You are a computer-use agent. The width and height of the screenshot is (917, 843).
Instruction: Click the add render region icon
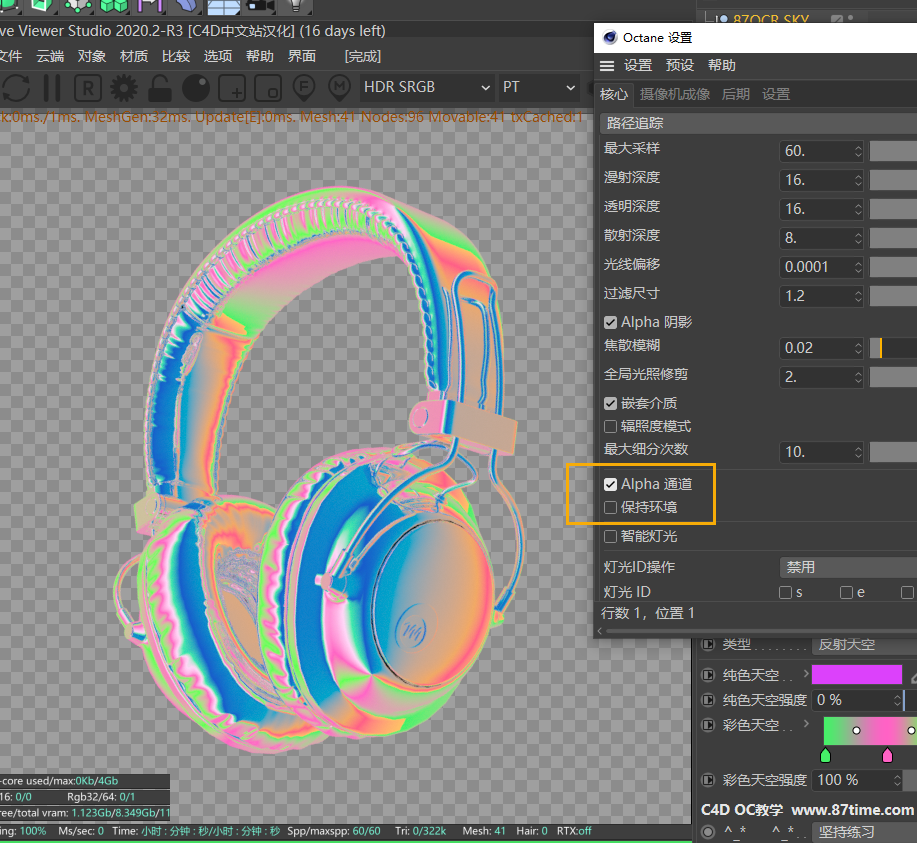pyautogui.click(x=232, y=88)
